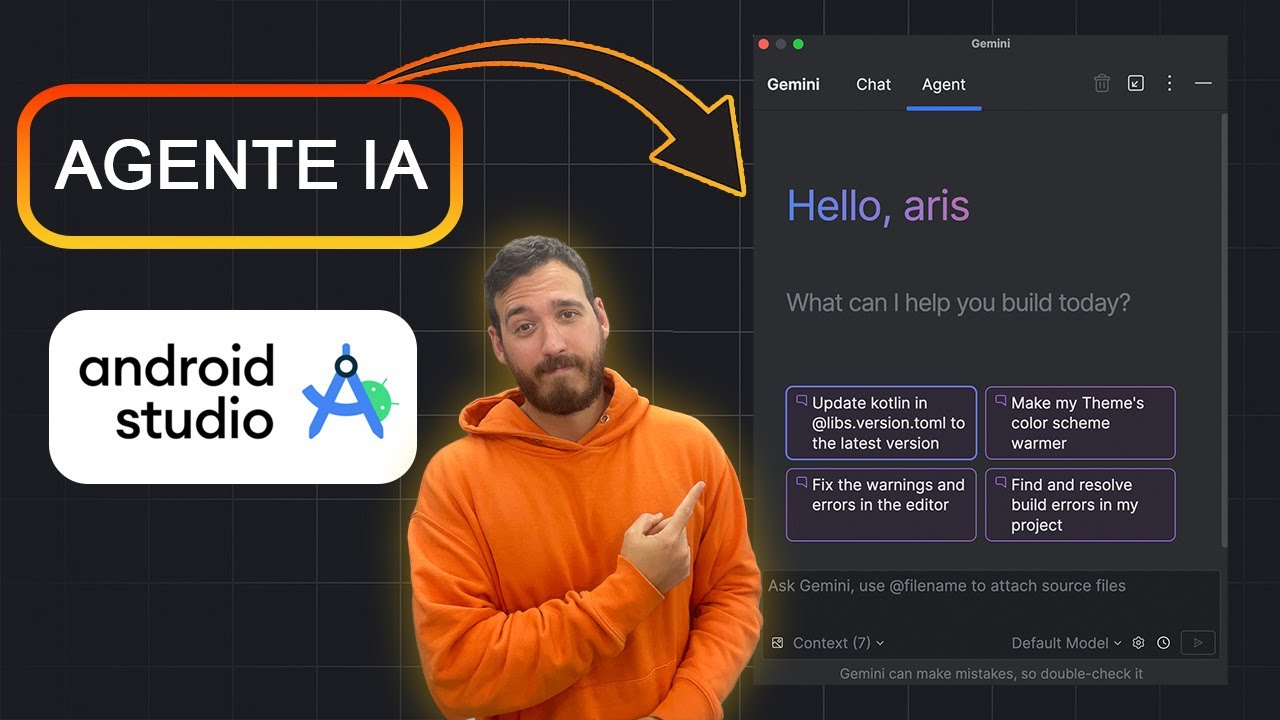Open the chat history clock icon
Screen dimensions: 1280x720
point(1164,643)
